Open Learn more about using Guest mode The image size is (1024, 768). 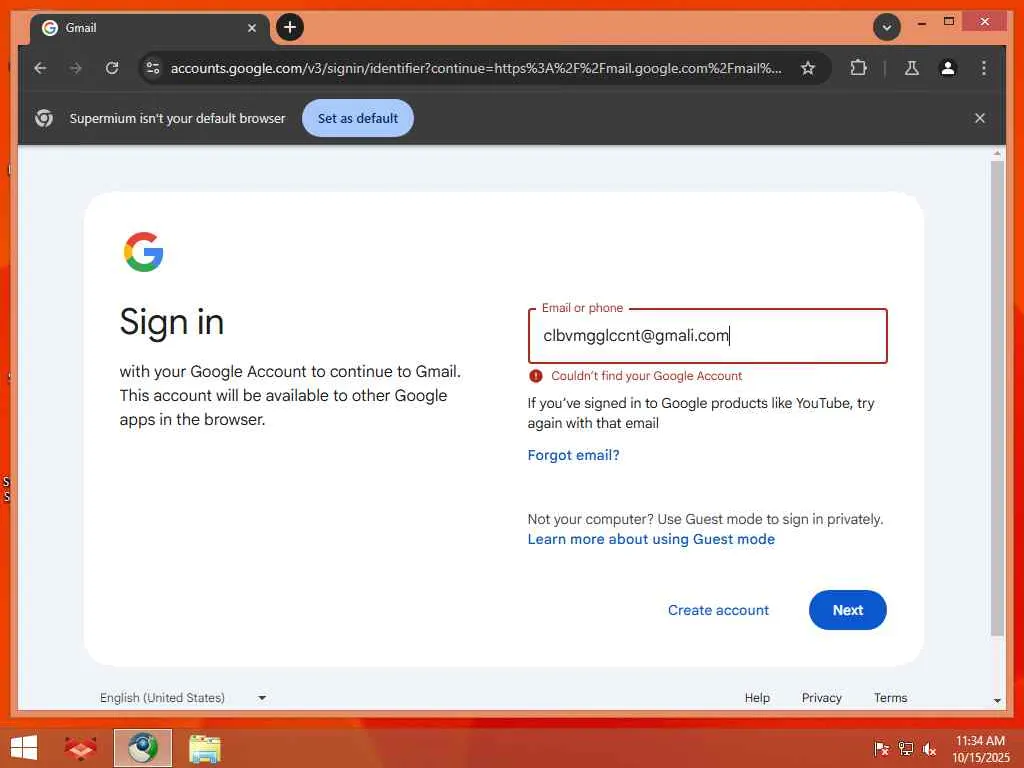(651, 539)
